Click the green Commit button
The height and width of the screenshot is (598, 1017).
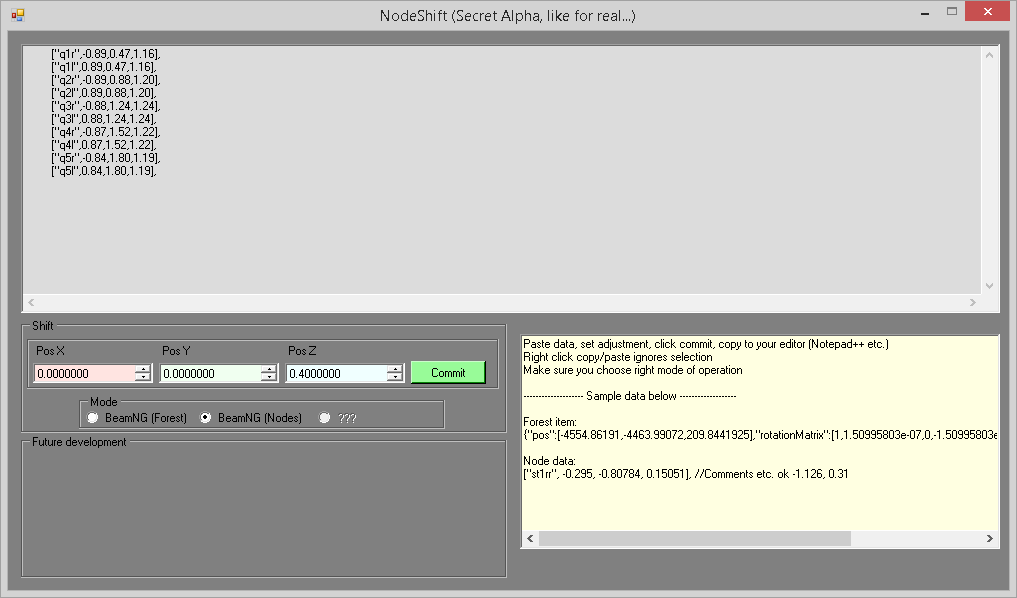[448, 373]
